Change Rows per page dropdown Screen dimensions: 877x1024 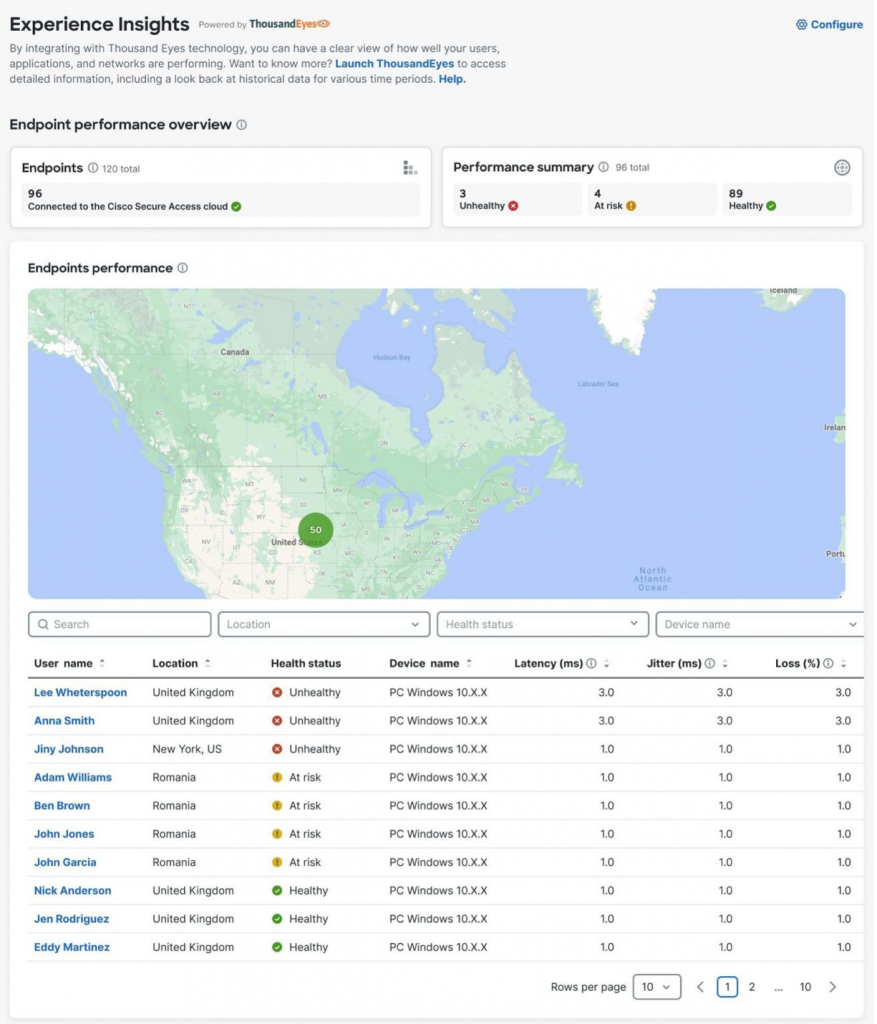click(657, 987)
